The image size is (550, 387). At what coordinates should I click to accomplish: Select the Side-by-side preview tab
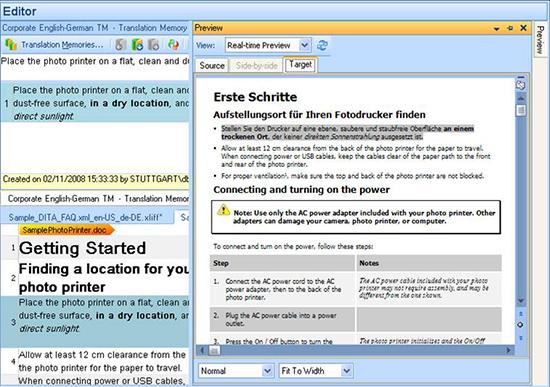coord(256,66)
